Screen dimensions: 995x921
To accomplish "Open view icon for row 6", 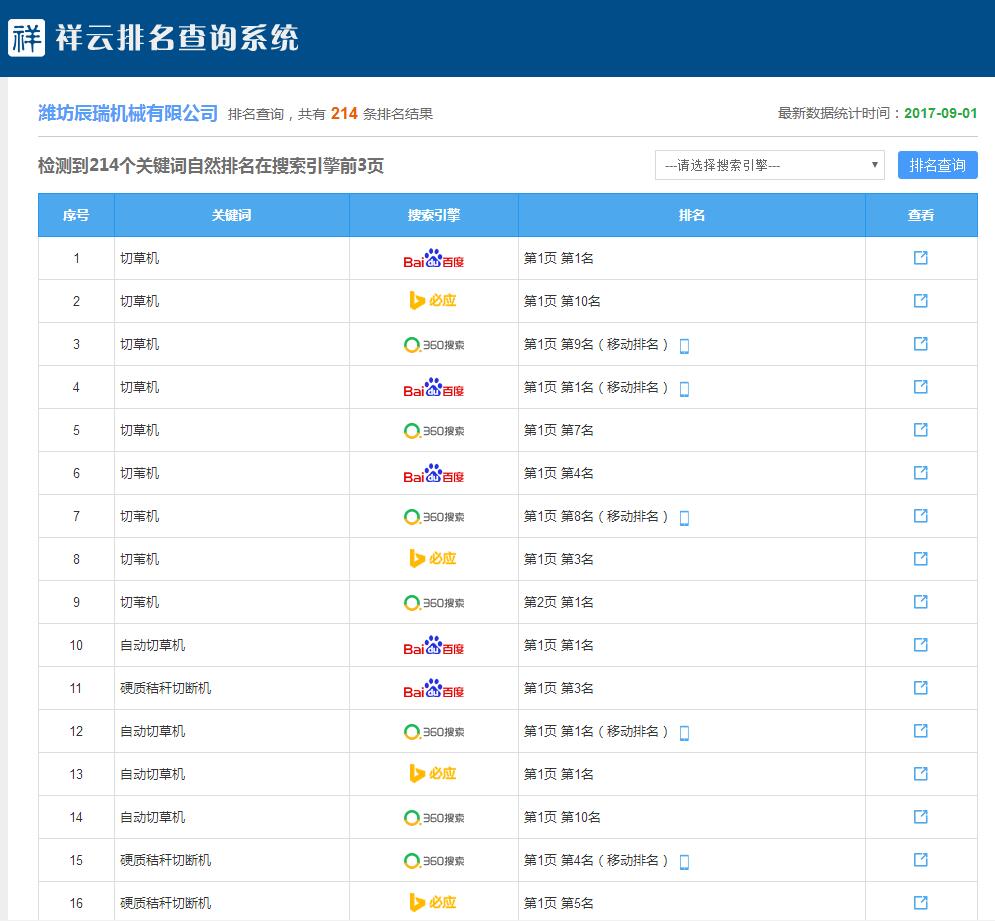I will [920, 473].
